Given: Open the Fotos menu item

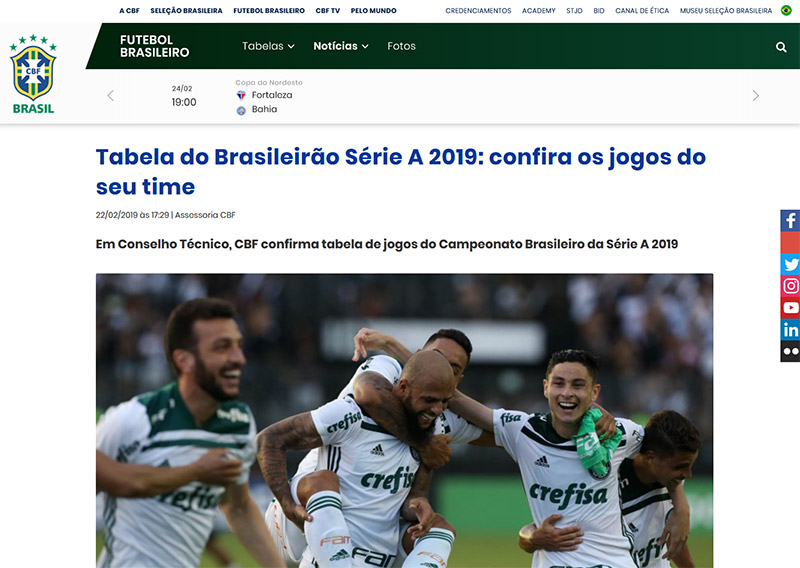Looking at the screenshot, I should 401,46.
